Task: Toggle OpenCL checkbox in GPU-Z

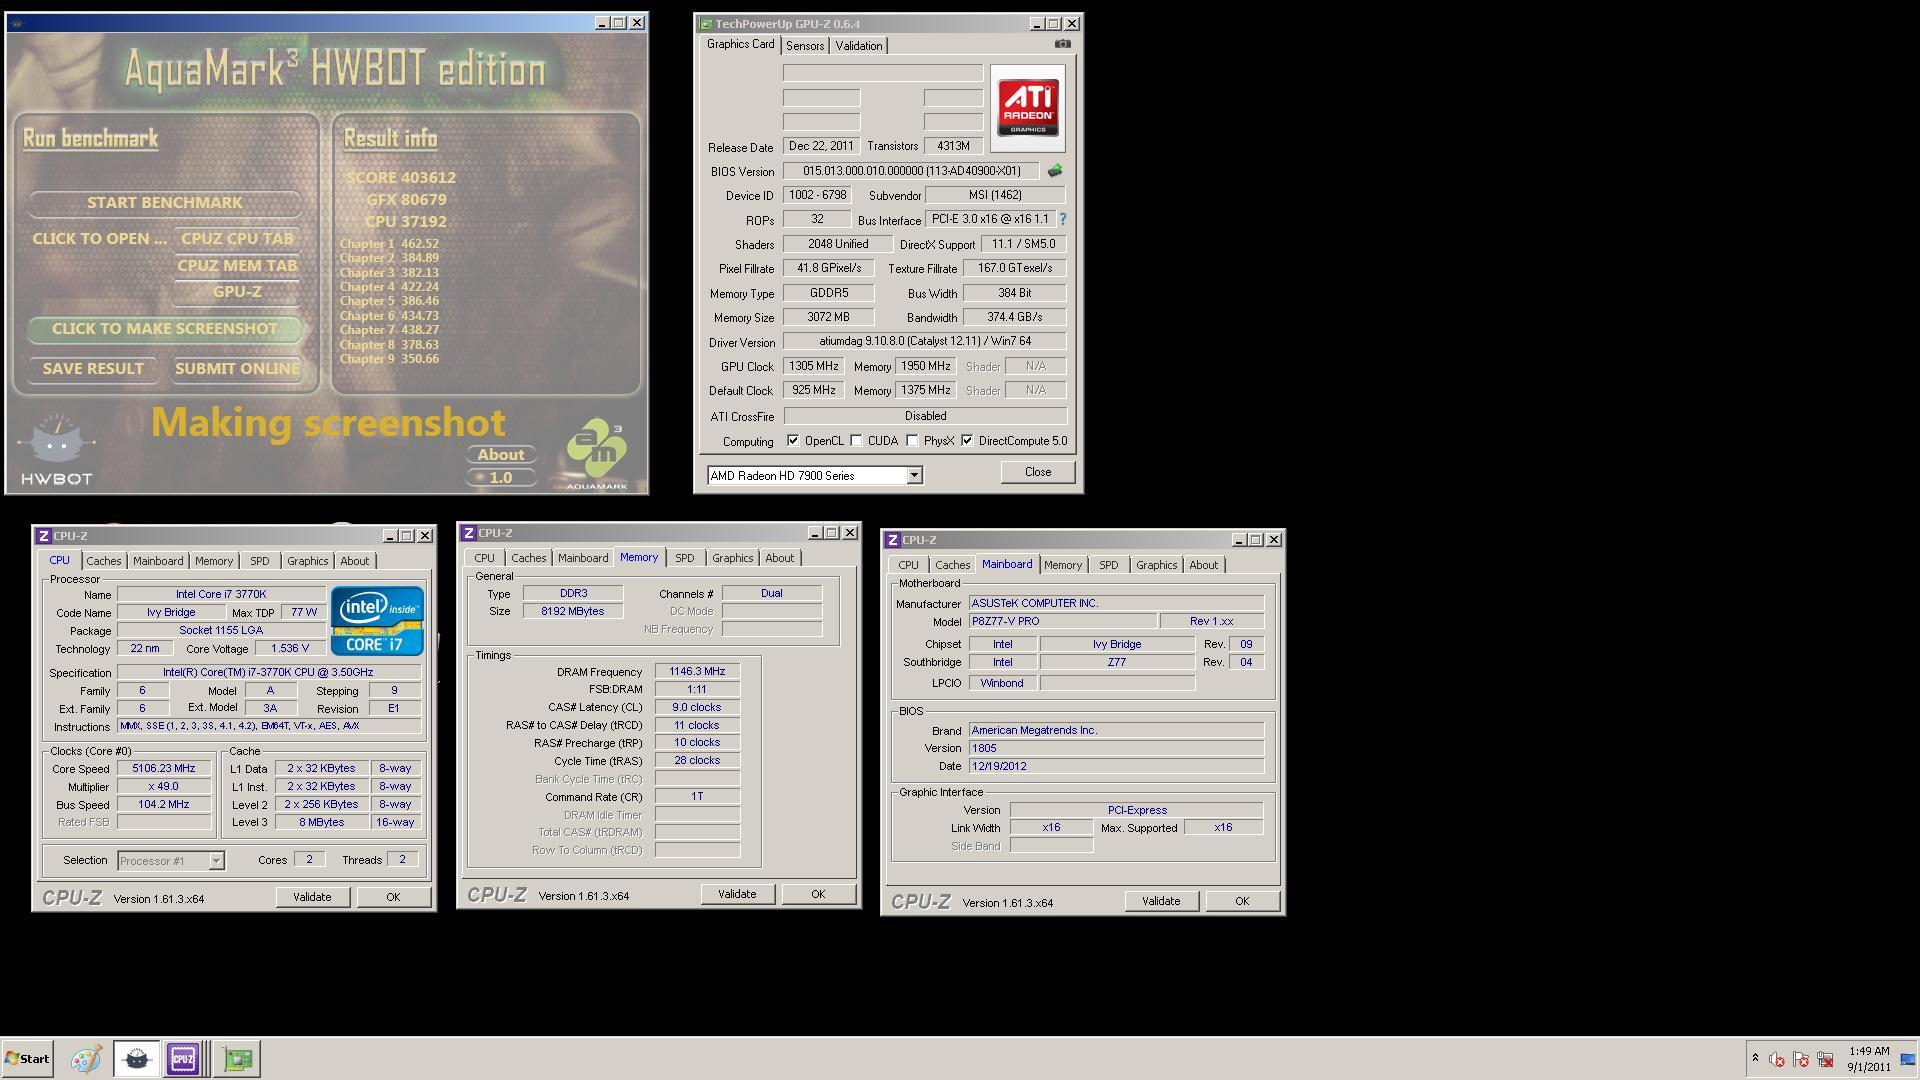Action: pos(793,441)
